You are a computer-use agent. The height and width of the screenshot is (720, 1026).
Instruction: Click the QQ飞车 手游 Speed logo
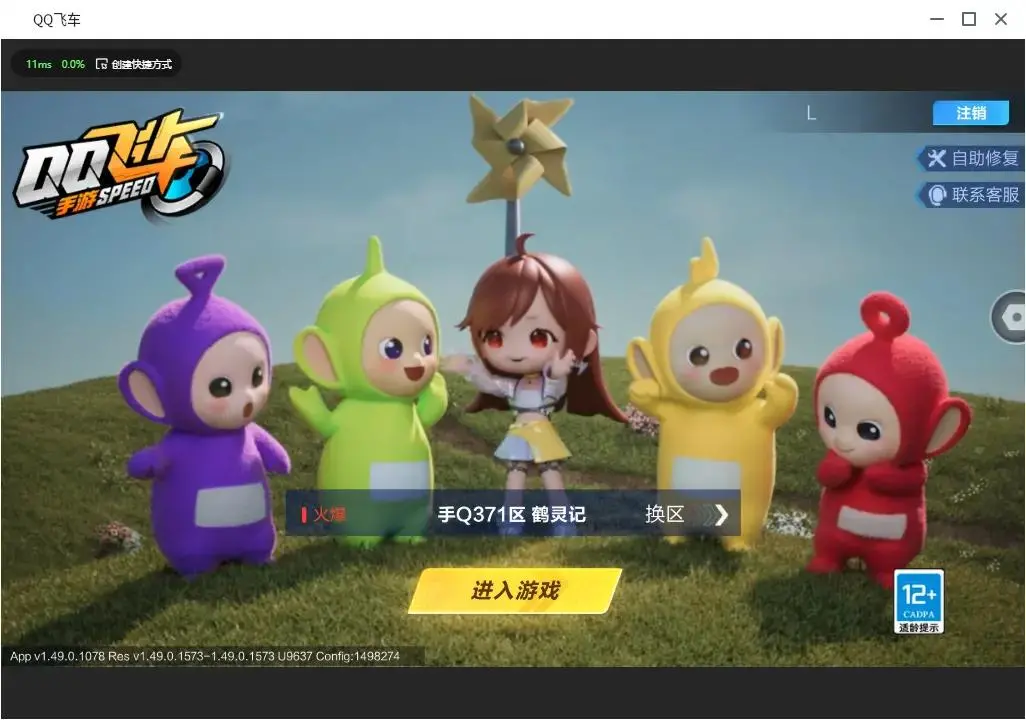pos(120,166)
